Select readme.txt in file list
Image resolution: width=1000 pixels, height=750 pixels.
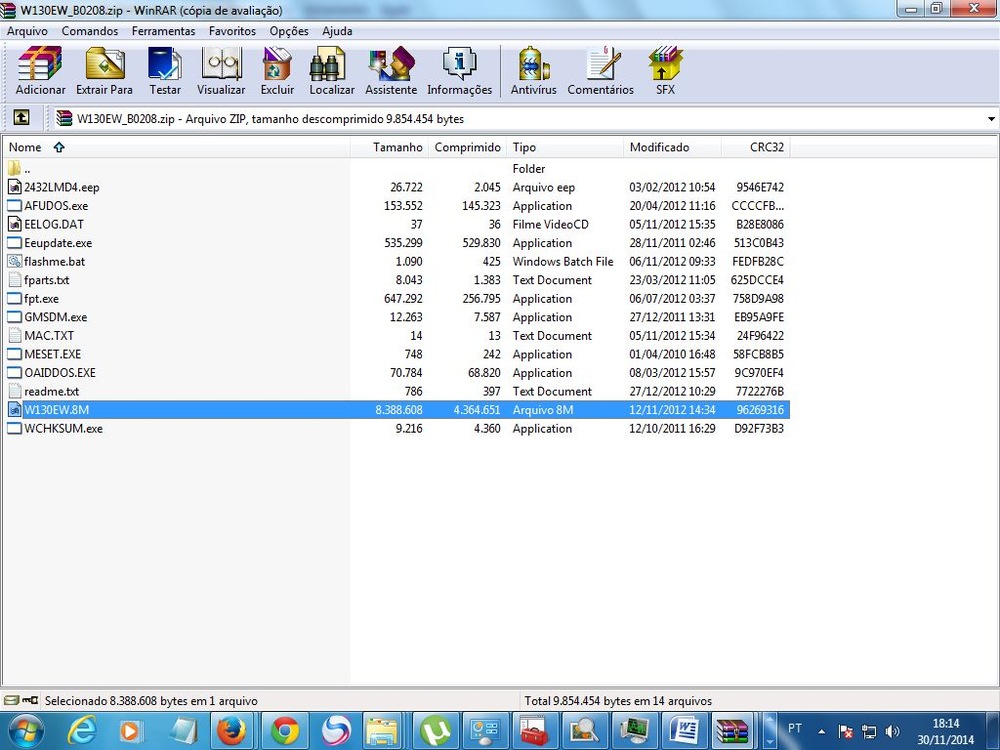coord(51,392)
